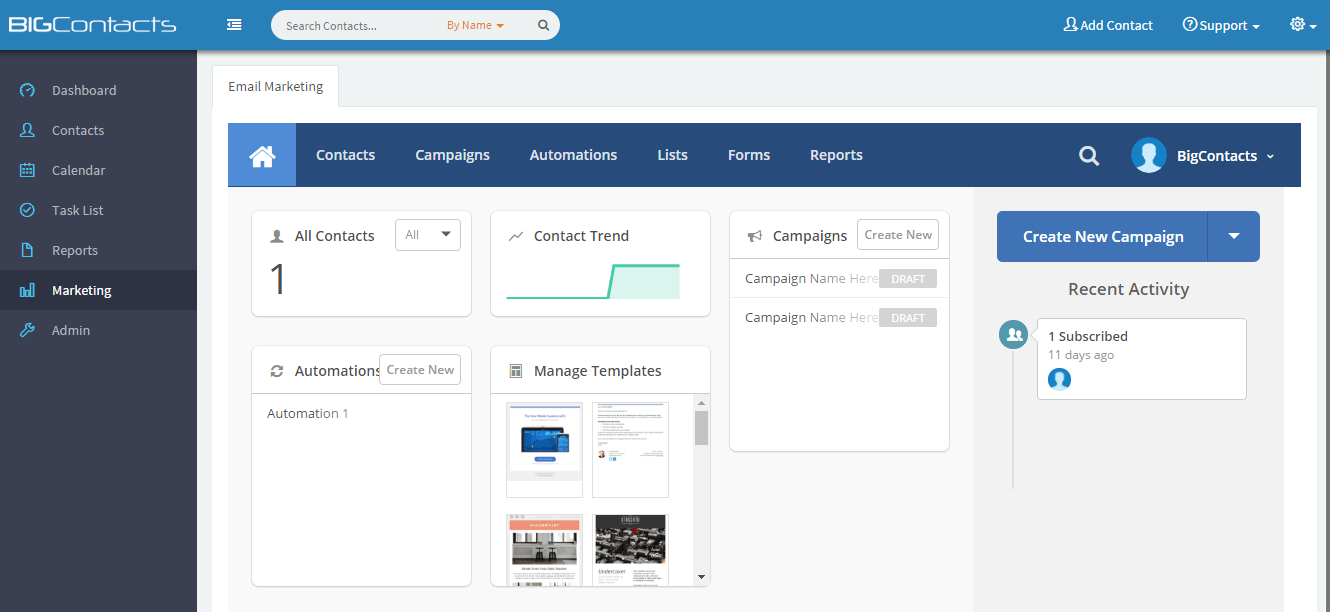Click the home icon in marketing navbar

(262, 155)
